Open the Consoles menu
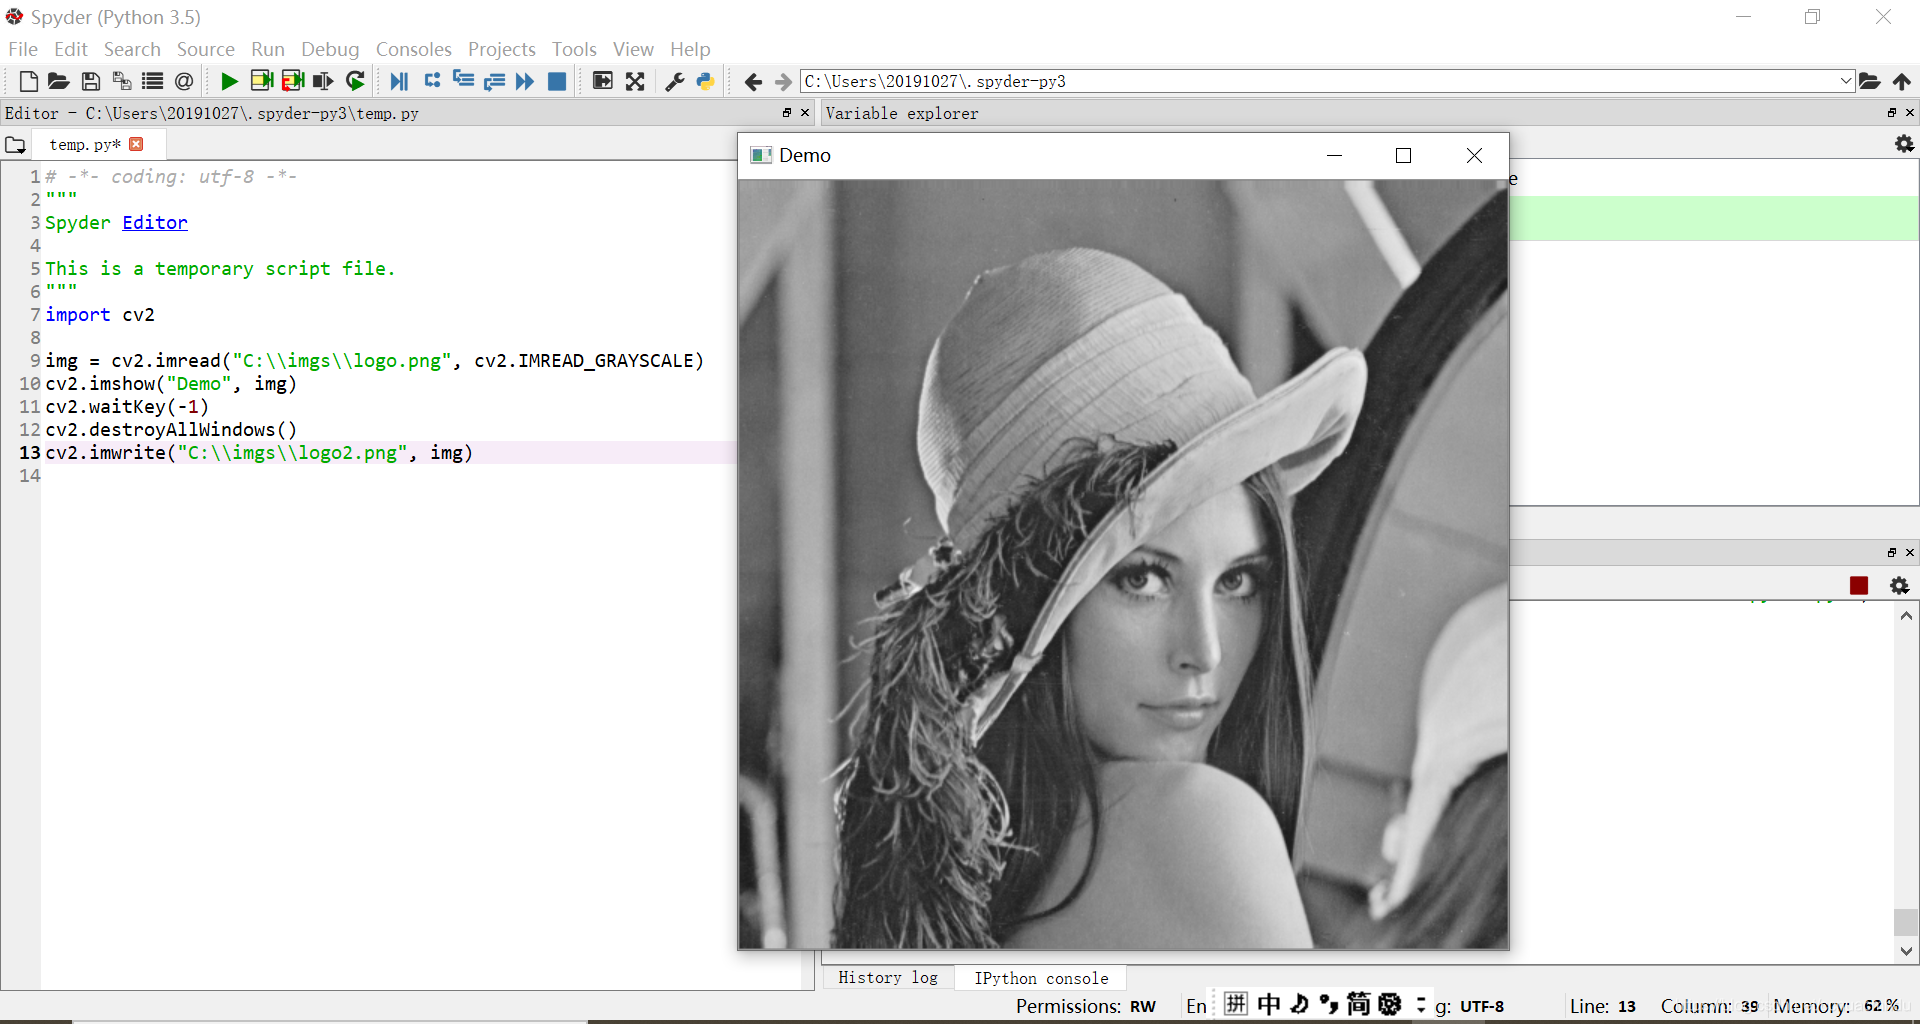This screenshot has height=1024, width=1920. click(x=414, y=49)
